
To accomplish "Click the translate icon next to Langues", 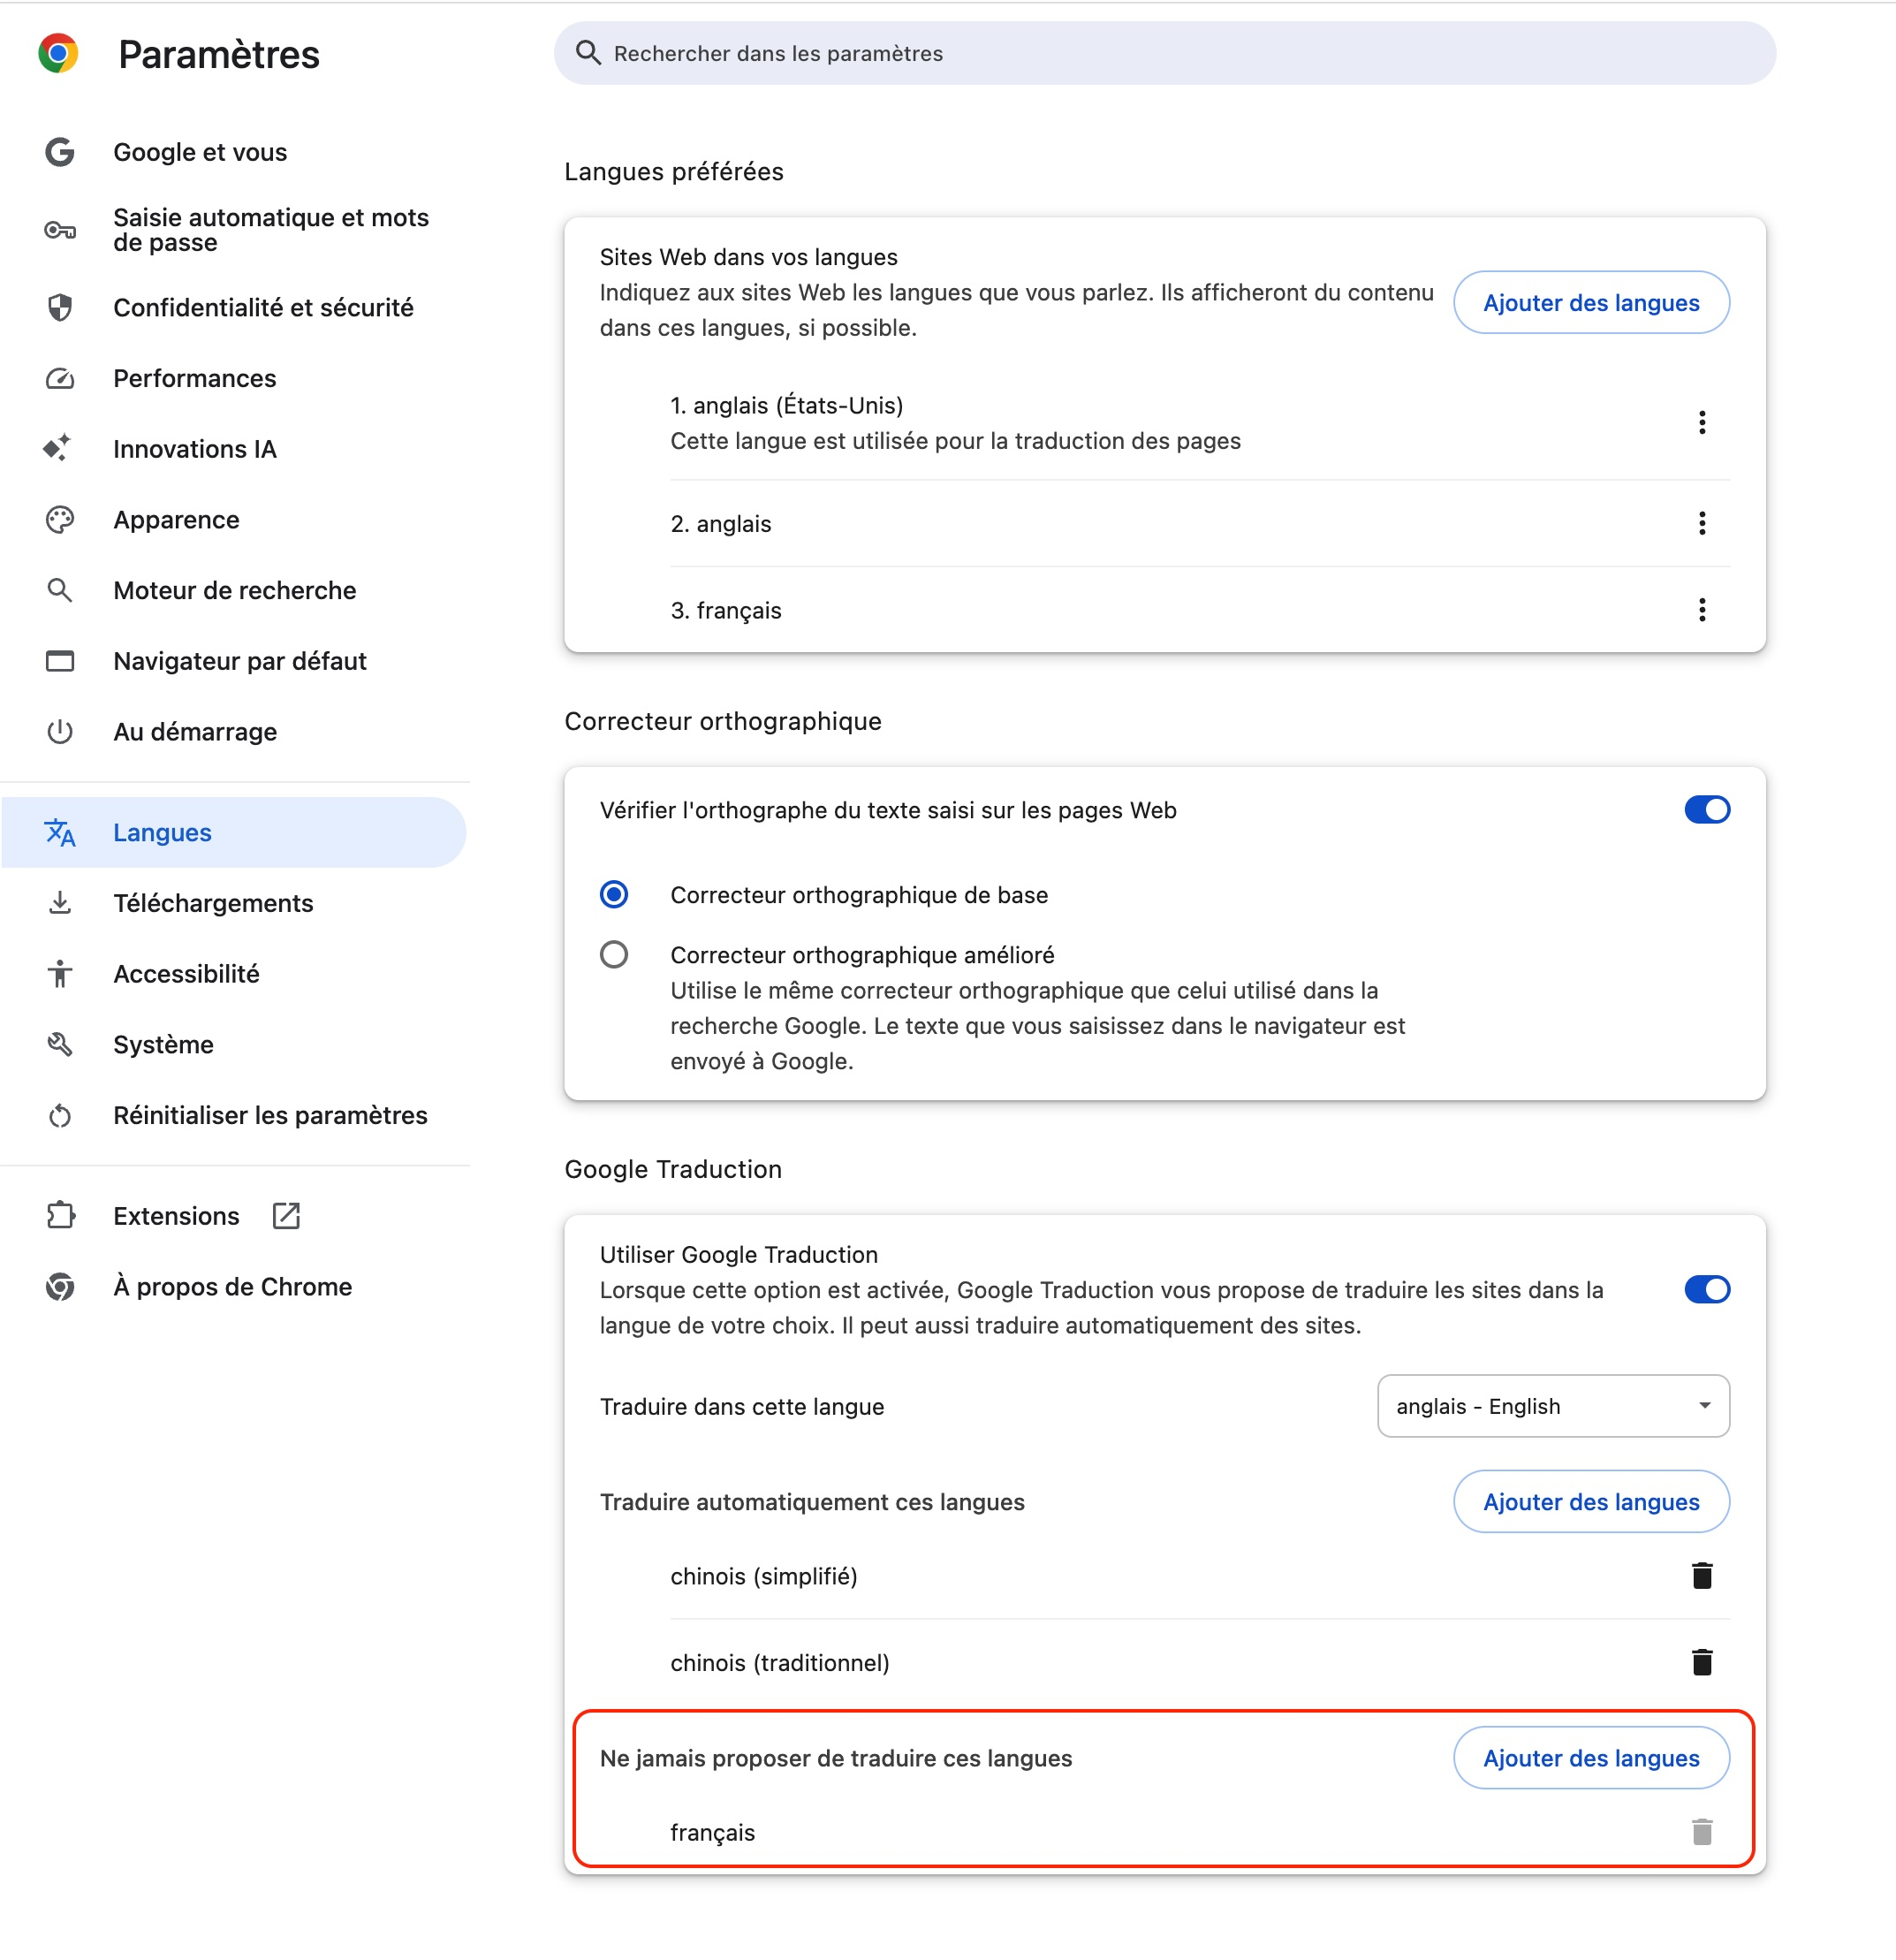I will [60, 832].
